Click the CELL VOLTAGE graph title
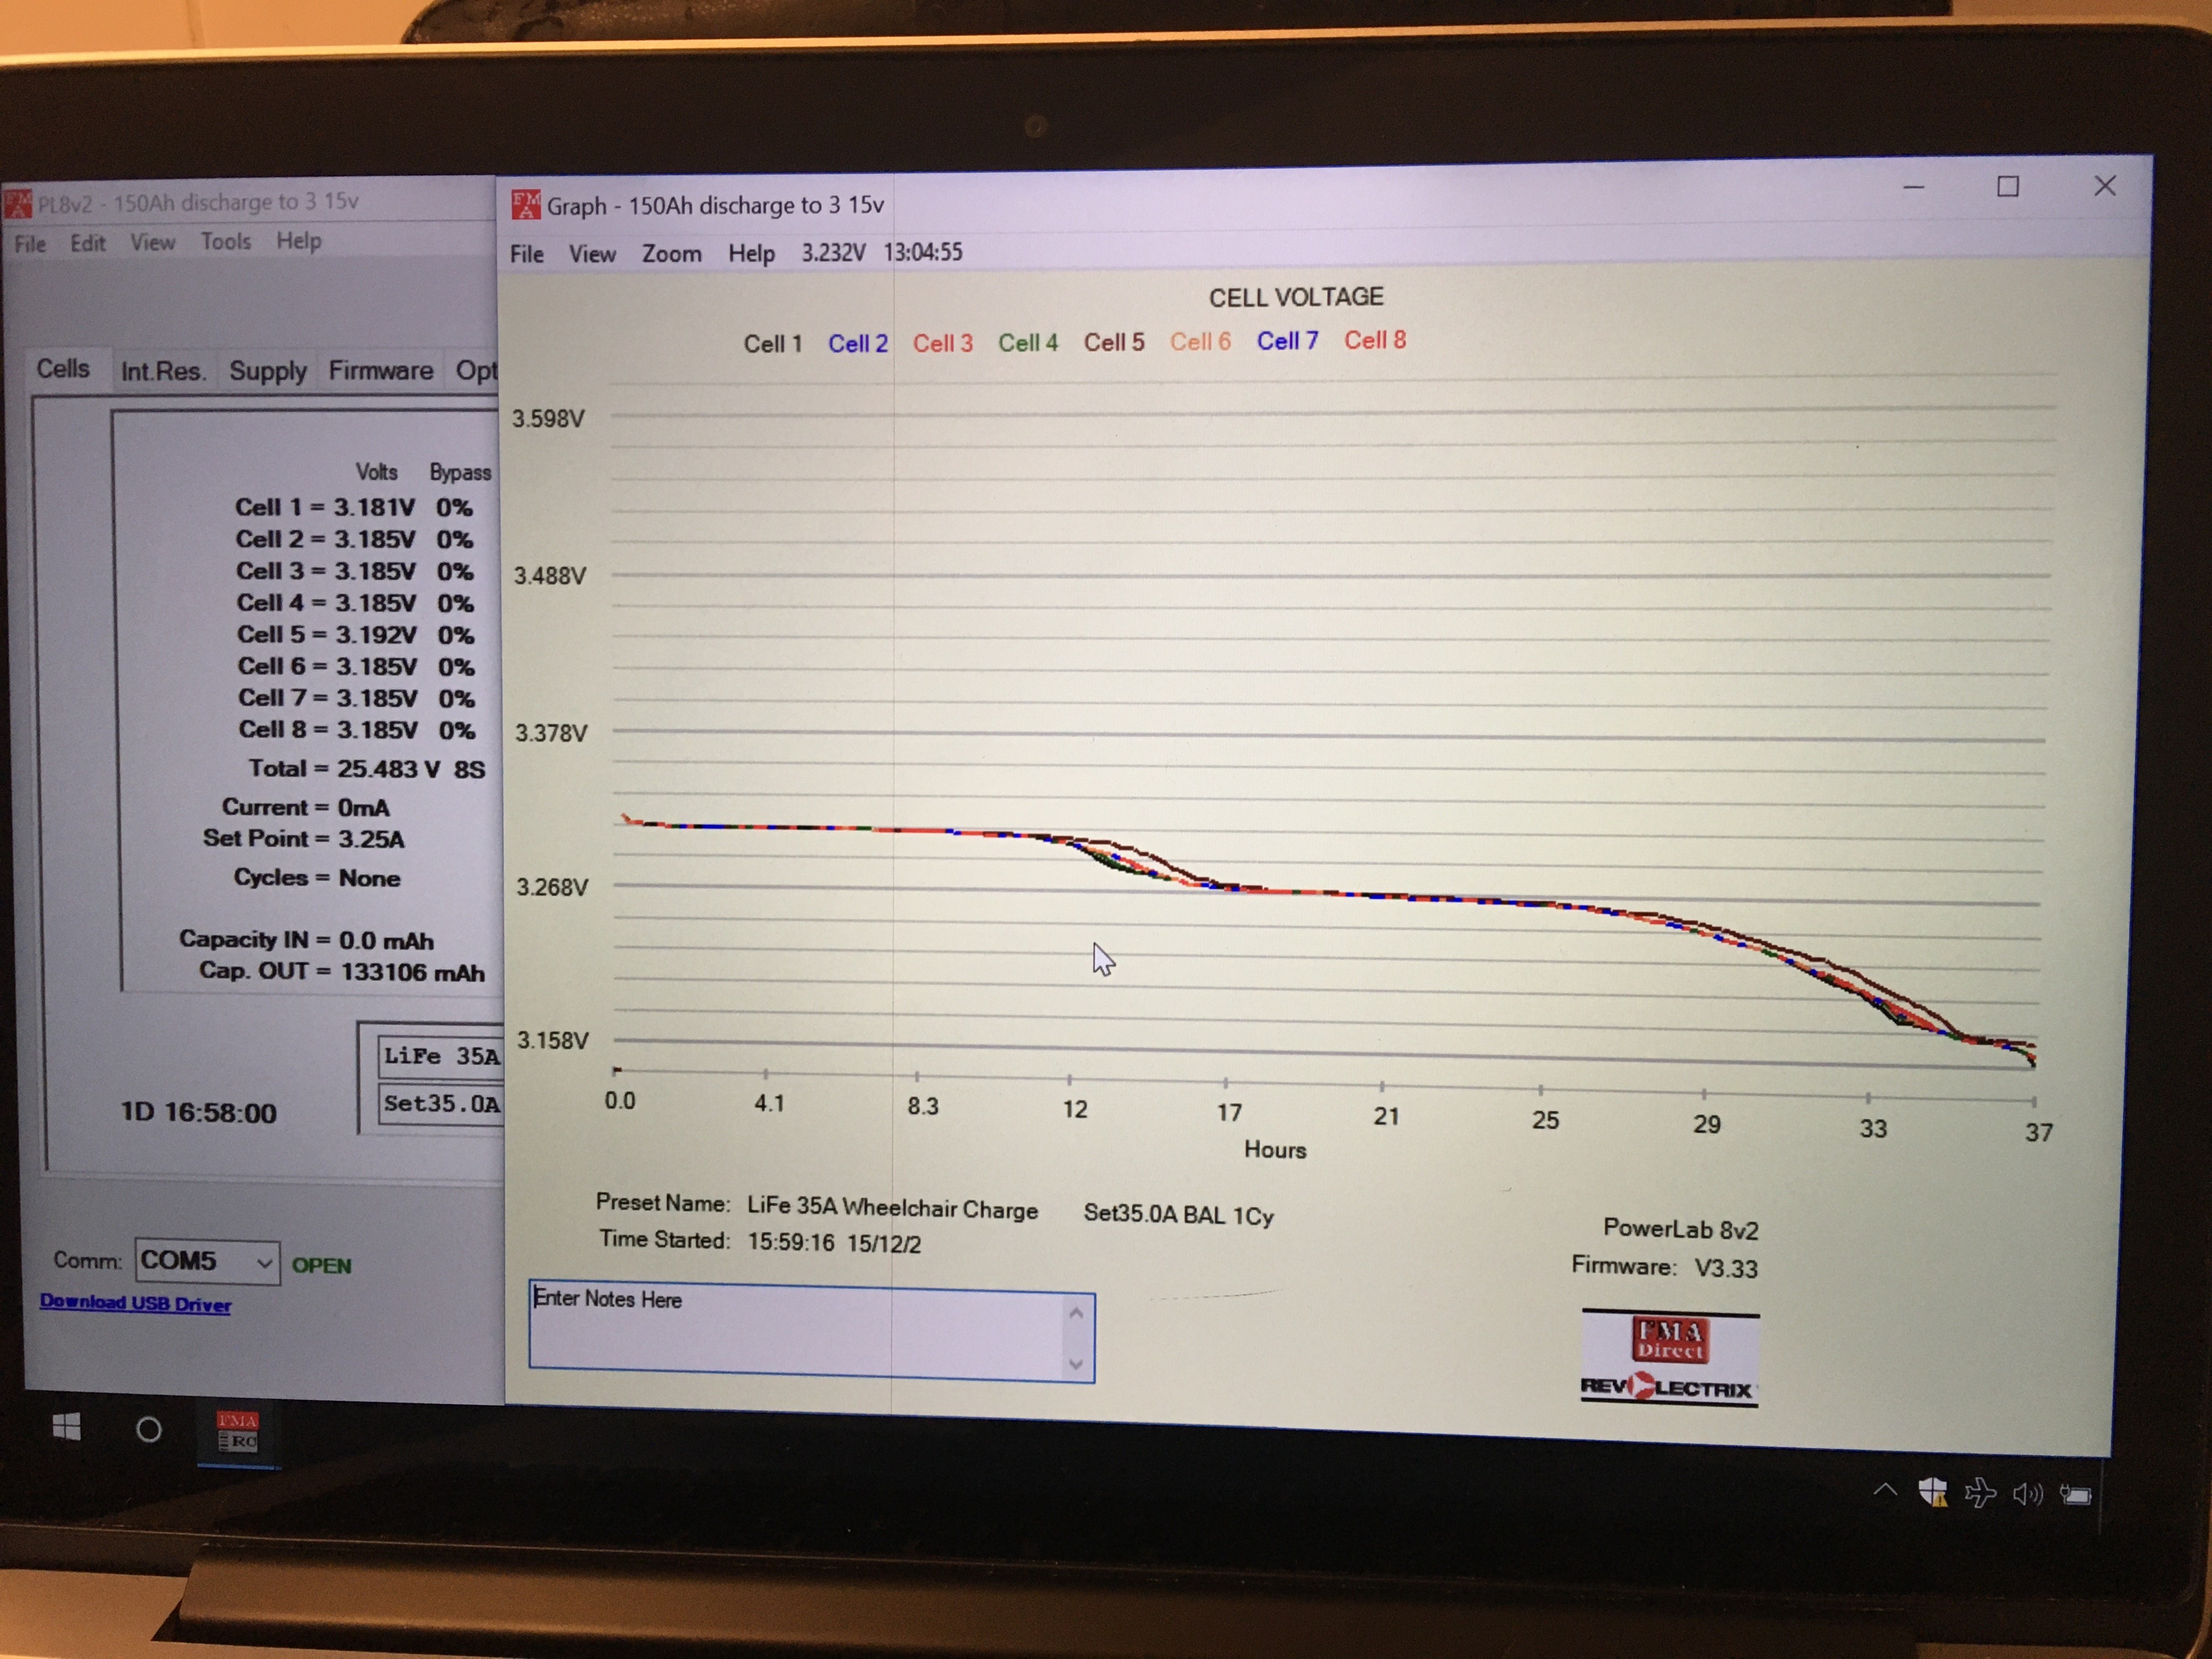 click(x=1296, y=297)
